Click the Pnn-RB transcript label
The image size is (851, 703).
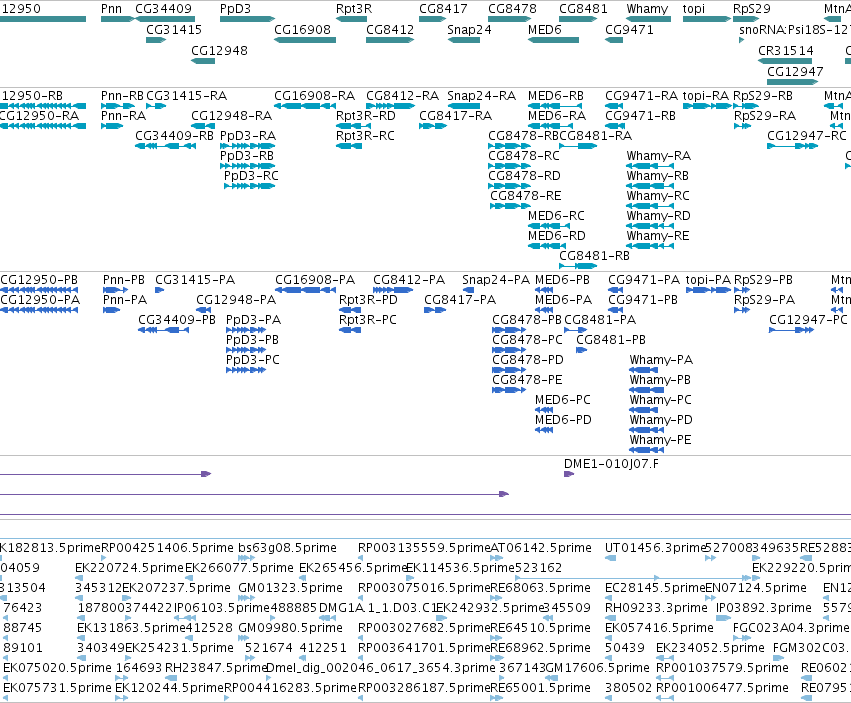(x=122, y=96)
